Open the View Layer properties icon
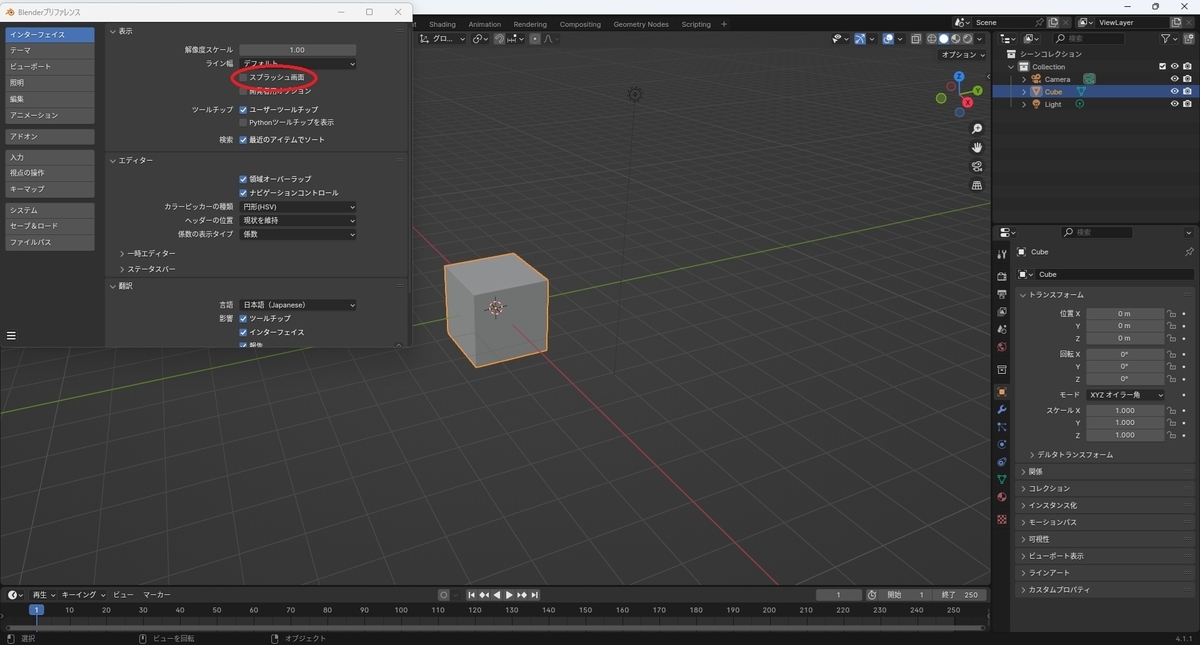The height and width of the screenshot is (645, 1200). [1002, 312]
